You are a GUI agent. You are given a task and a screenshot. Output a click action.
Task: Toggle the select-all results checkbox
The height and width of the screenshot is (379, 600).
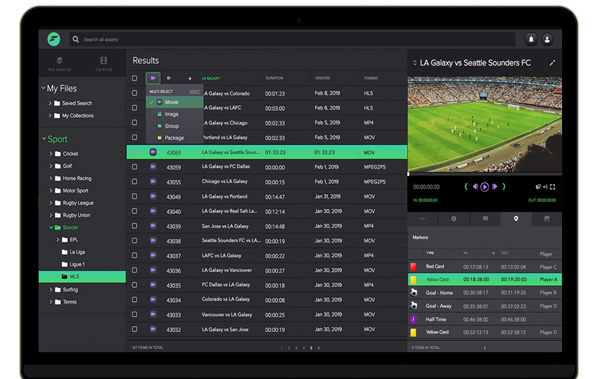click(x=134, y=78)
